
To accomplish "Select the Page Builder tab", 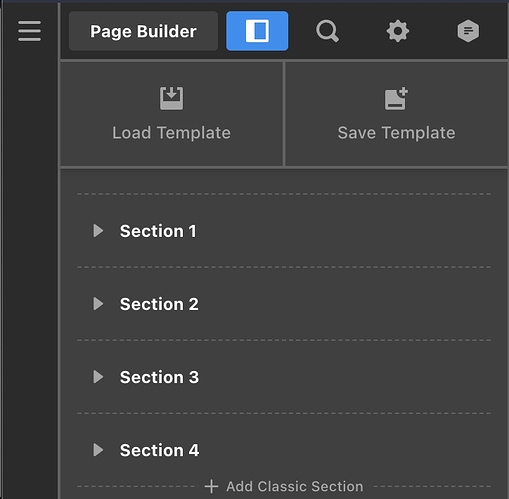I will coord(143,31).
